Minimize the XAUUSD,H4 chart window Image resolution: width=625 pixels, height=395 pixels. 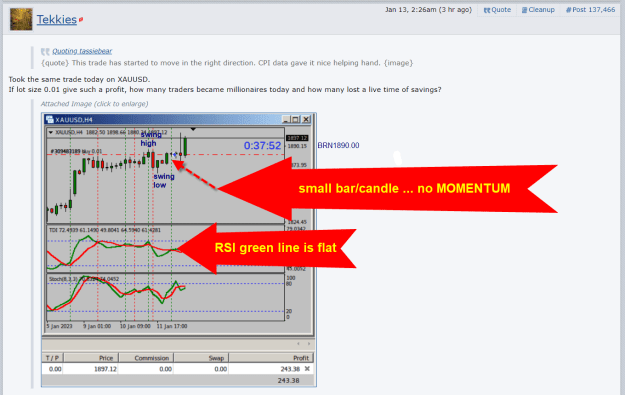coord(286,119)
